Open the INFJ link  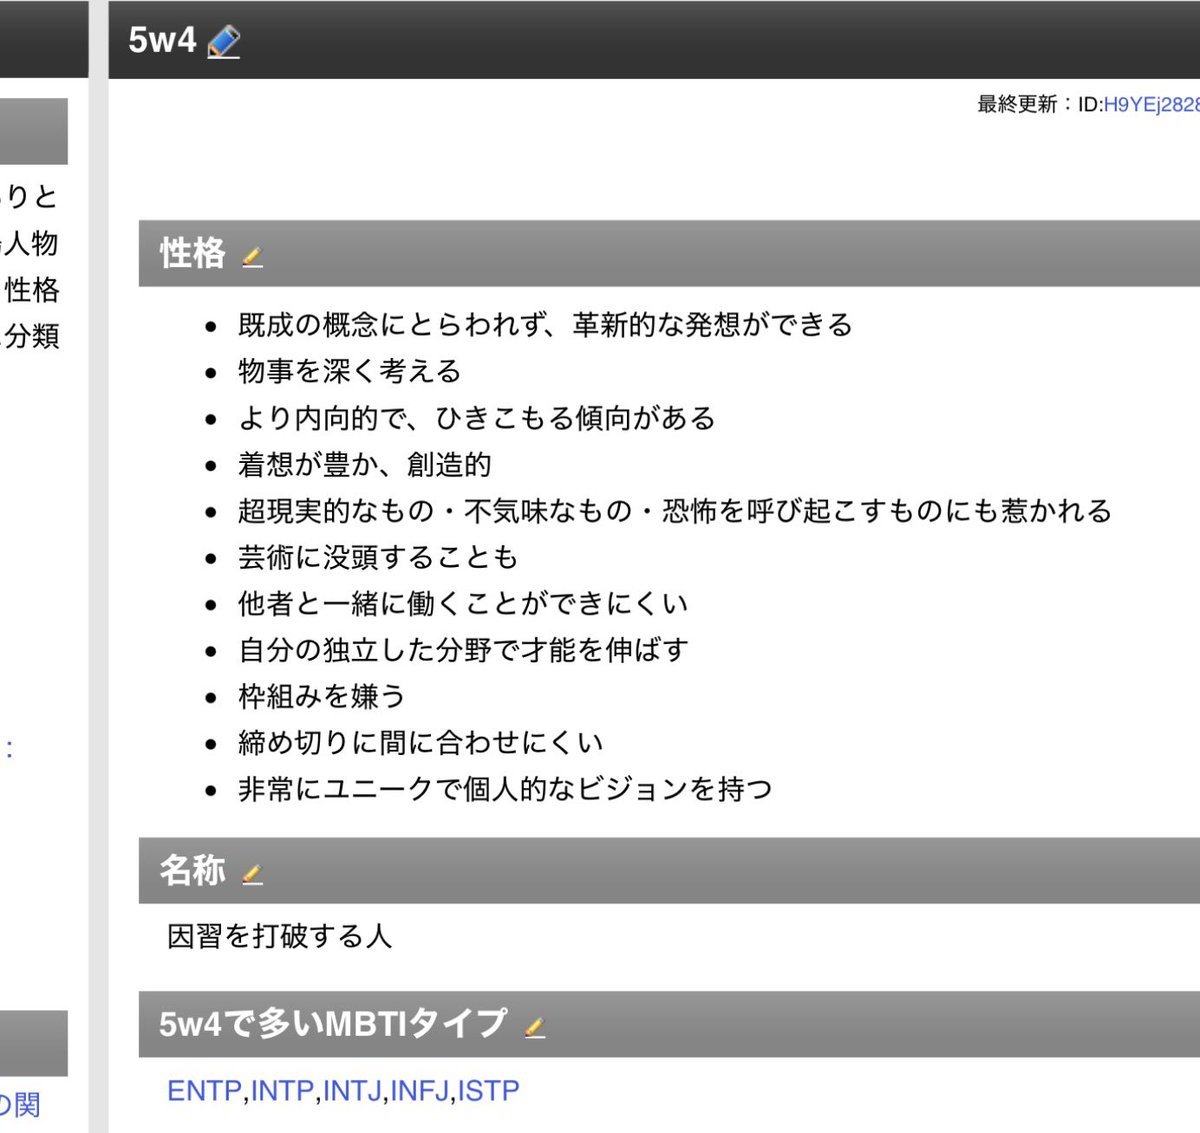[420, 1090]
